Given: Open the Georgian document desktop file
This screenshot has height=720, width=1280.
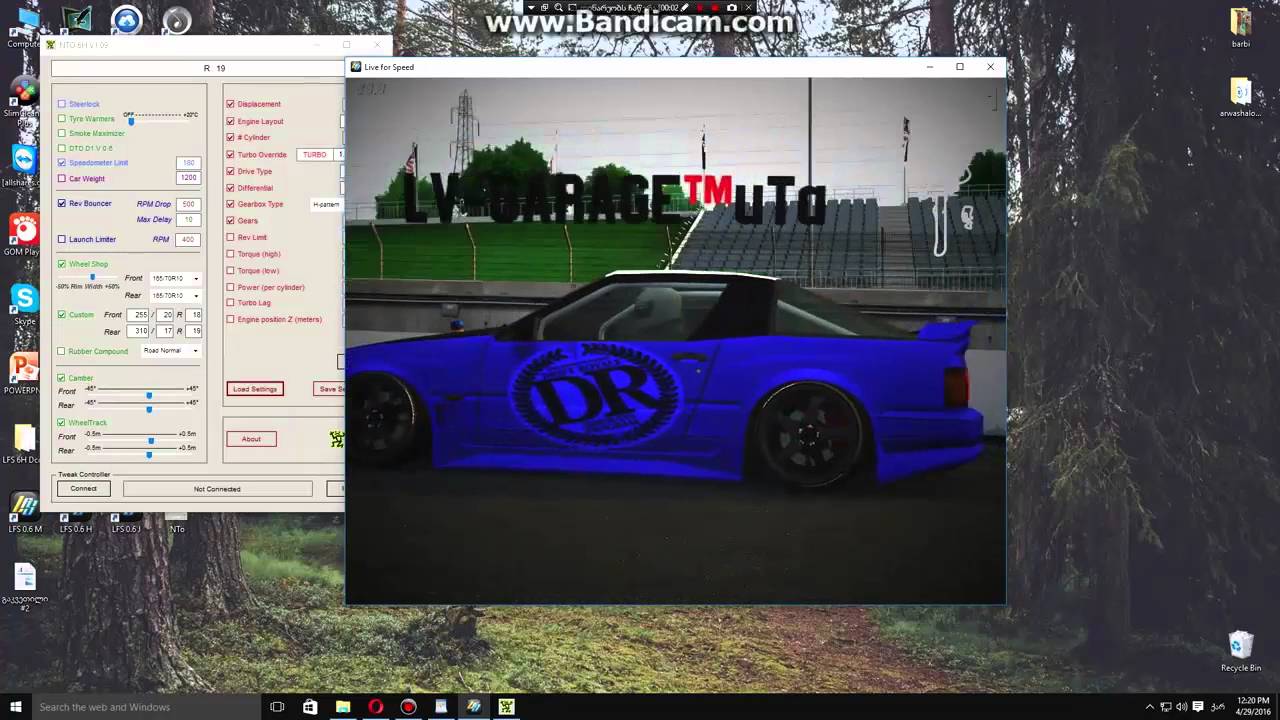Looking at the screenshot, I should pos(24,587).
